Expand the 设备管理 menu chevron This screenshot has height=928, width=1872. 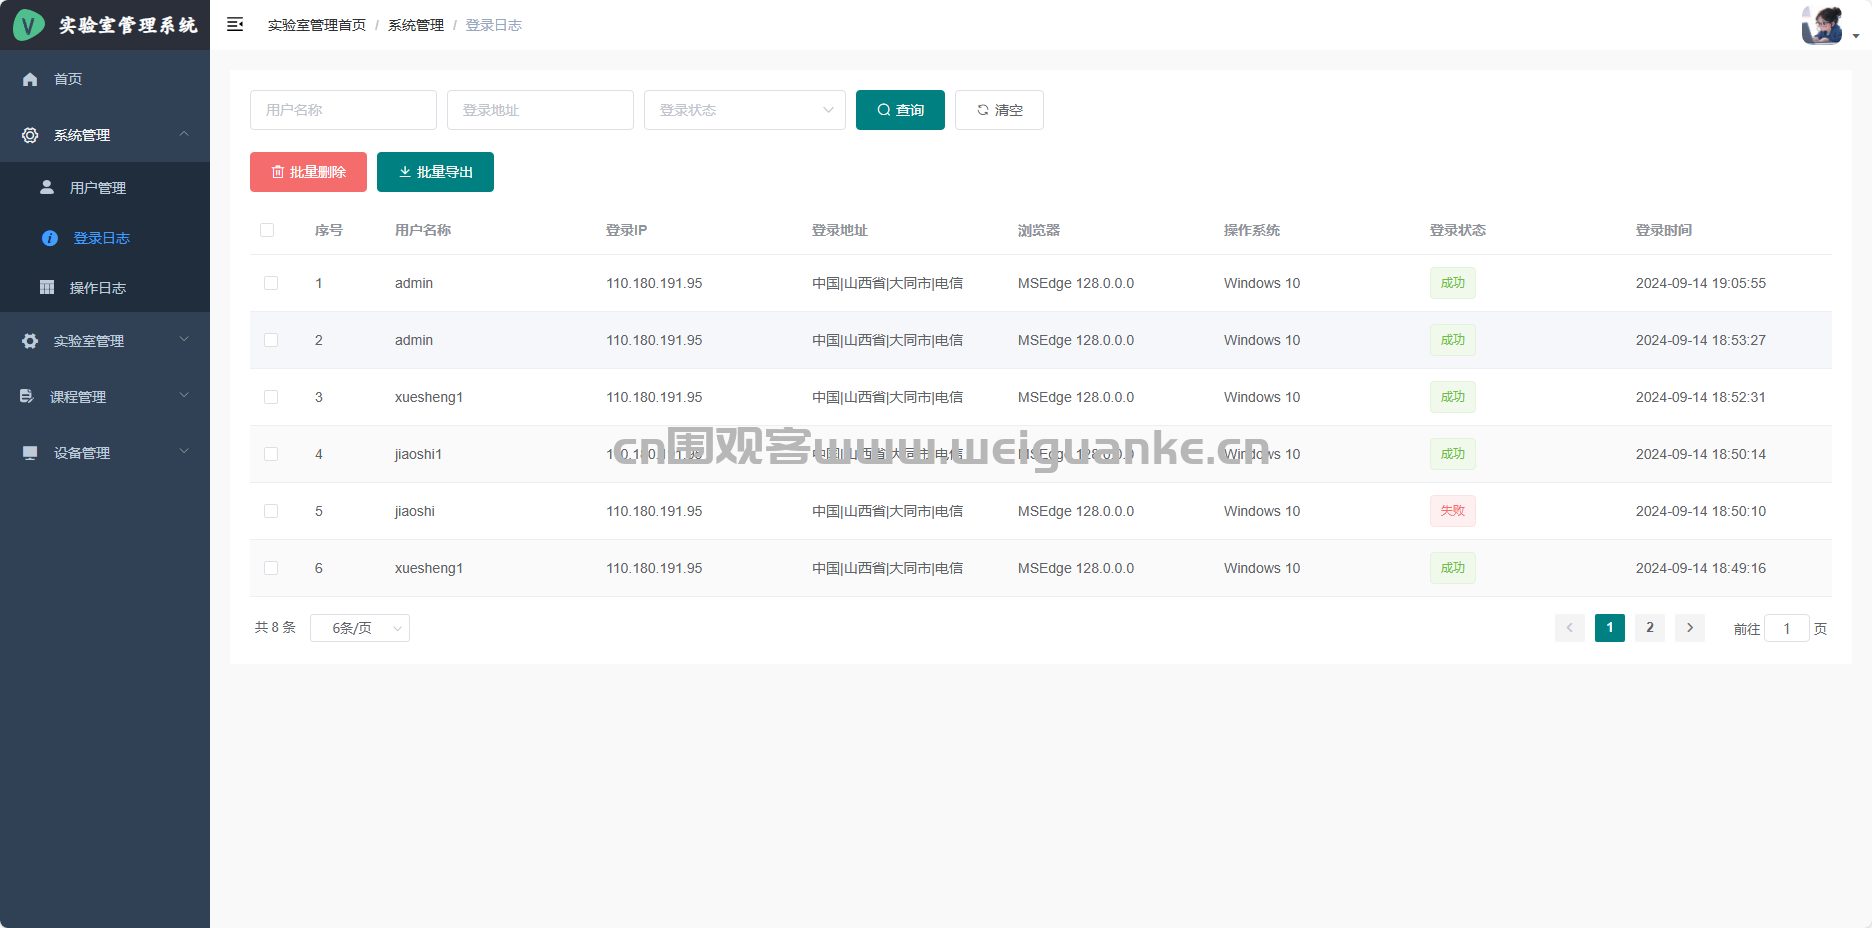[x=184, y=452]
